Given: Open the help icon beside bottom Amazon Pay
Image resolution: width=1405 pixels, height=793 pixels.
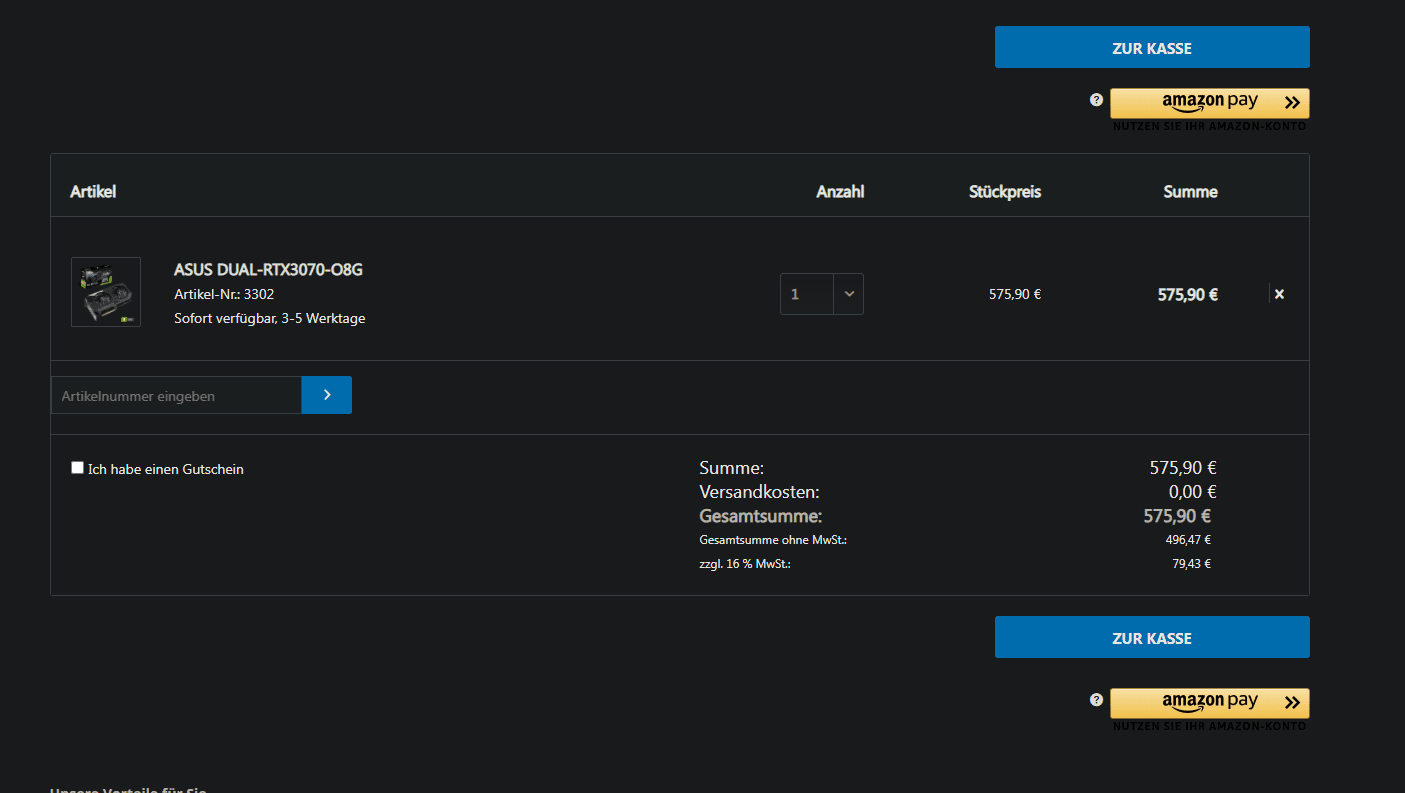Looking at the screenshot, I should pos(1096,700).
